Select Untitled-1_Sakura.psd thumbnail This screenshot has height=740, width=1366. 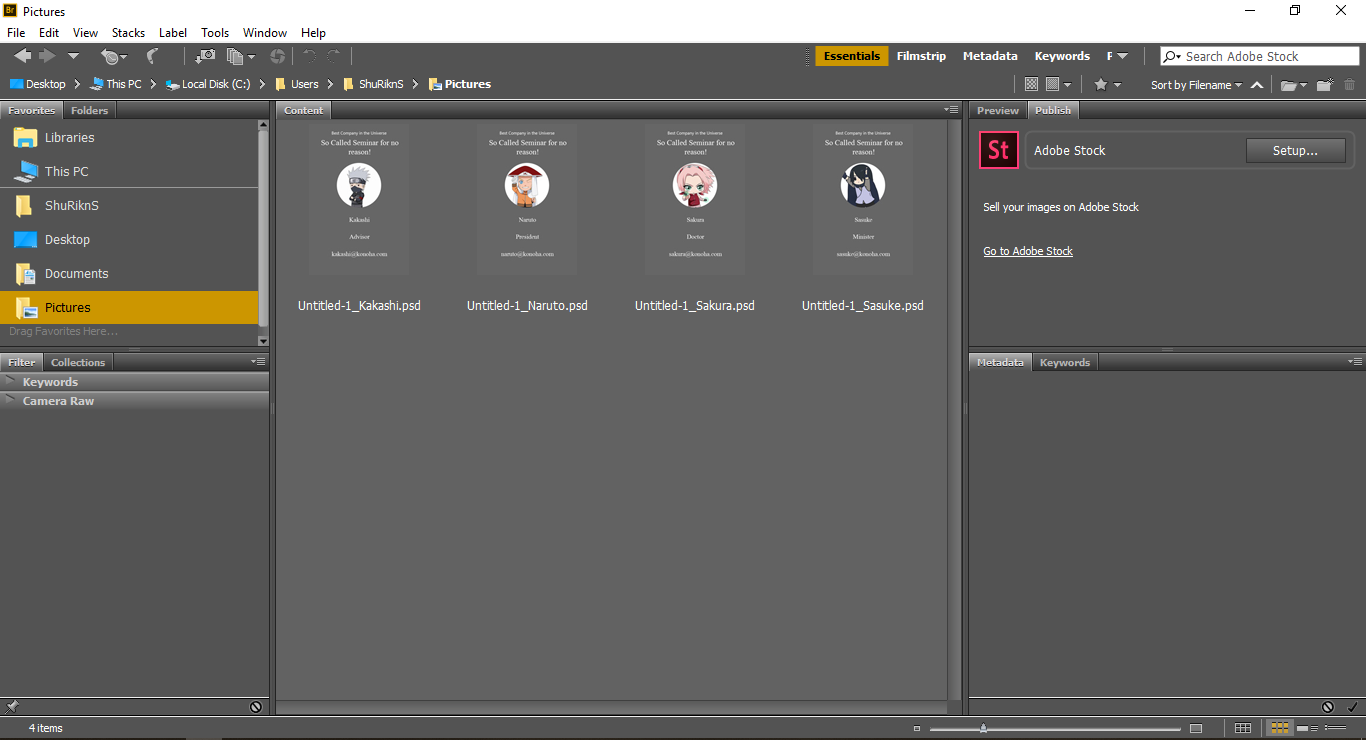click(x=695, y=198)
